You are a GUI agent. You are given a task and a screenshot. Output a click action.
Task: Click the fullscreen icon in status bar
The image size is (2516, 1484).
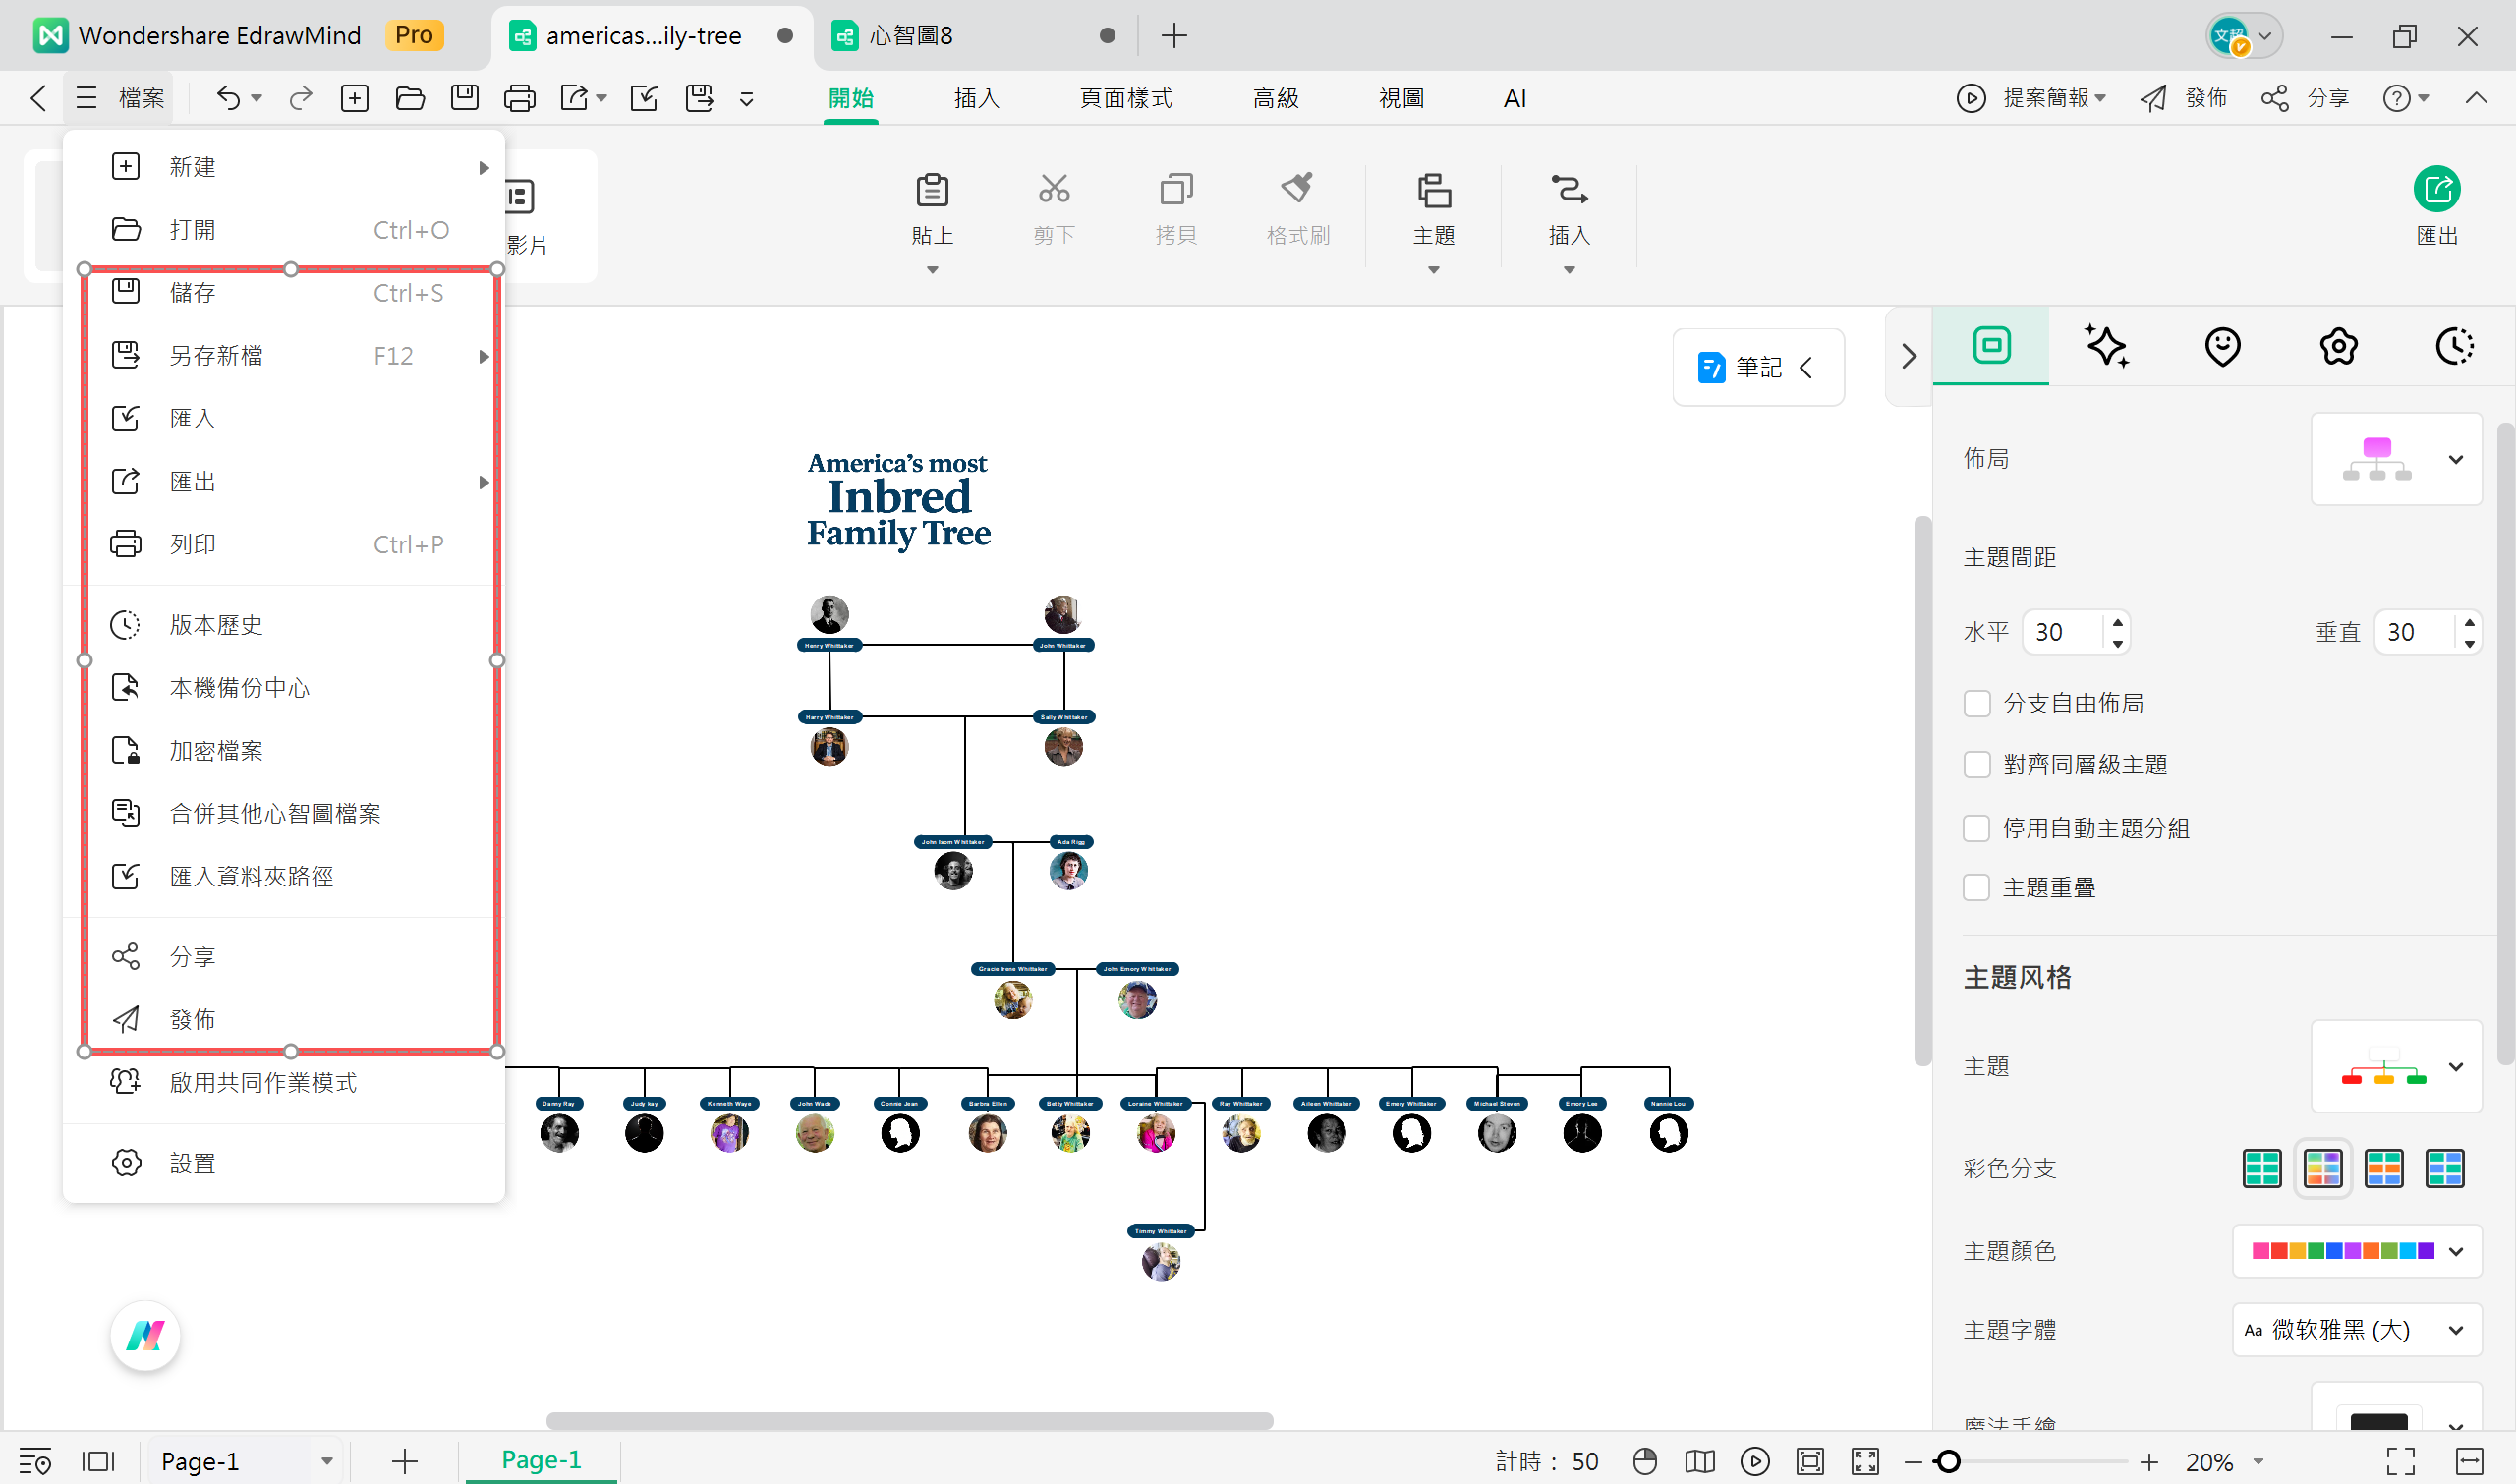[2400, 1461]
